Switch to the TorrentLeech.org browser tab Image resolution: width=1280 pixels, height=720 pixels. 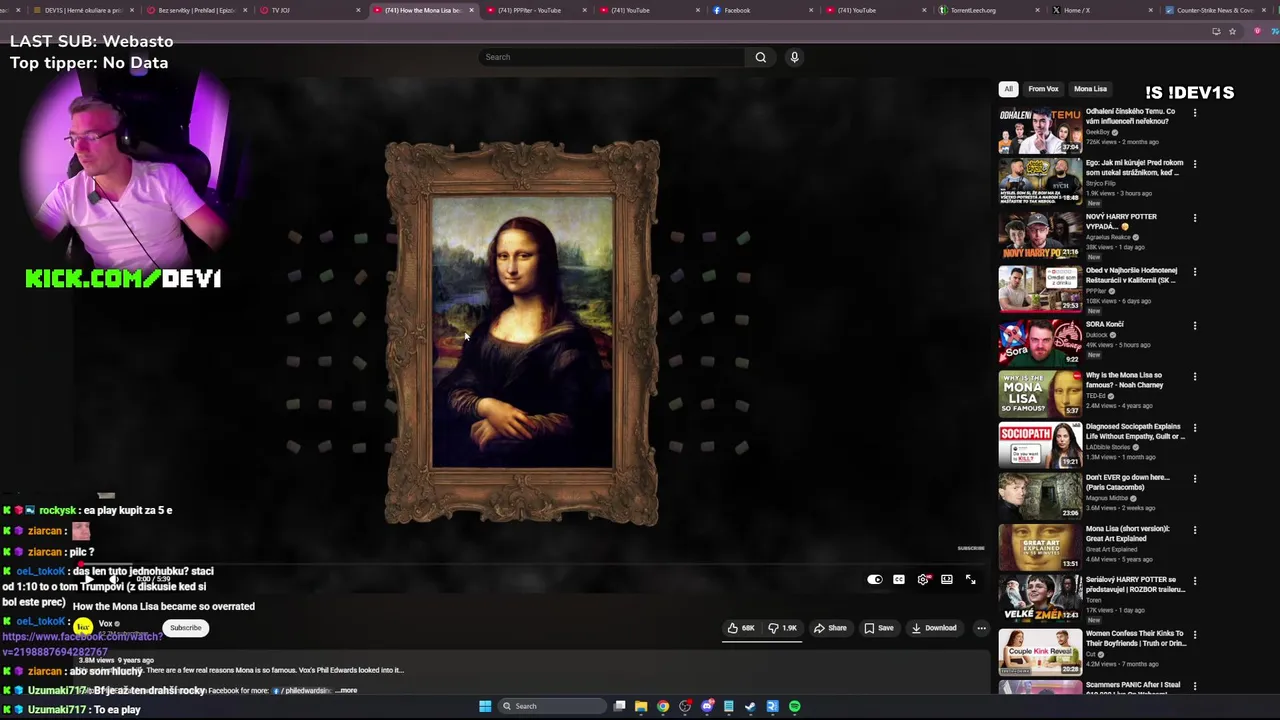click(x=990, y=10)
